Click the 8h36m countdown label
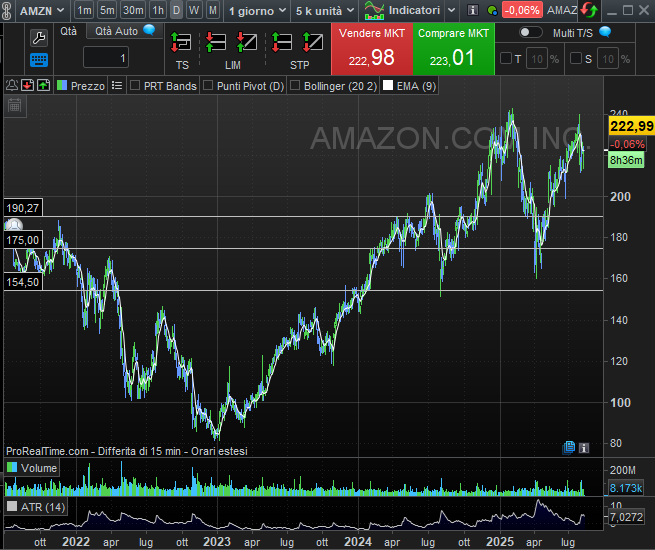 tap(626, 160)
